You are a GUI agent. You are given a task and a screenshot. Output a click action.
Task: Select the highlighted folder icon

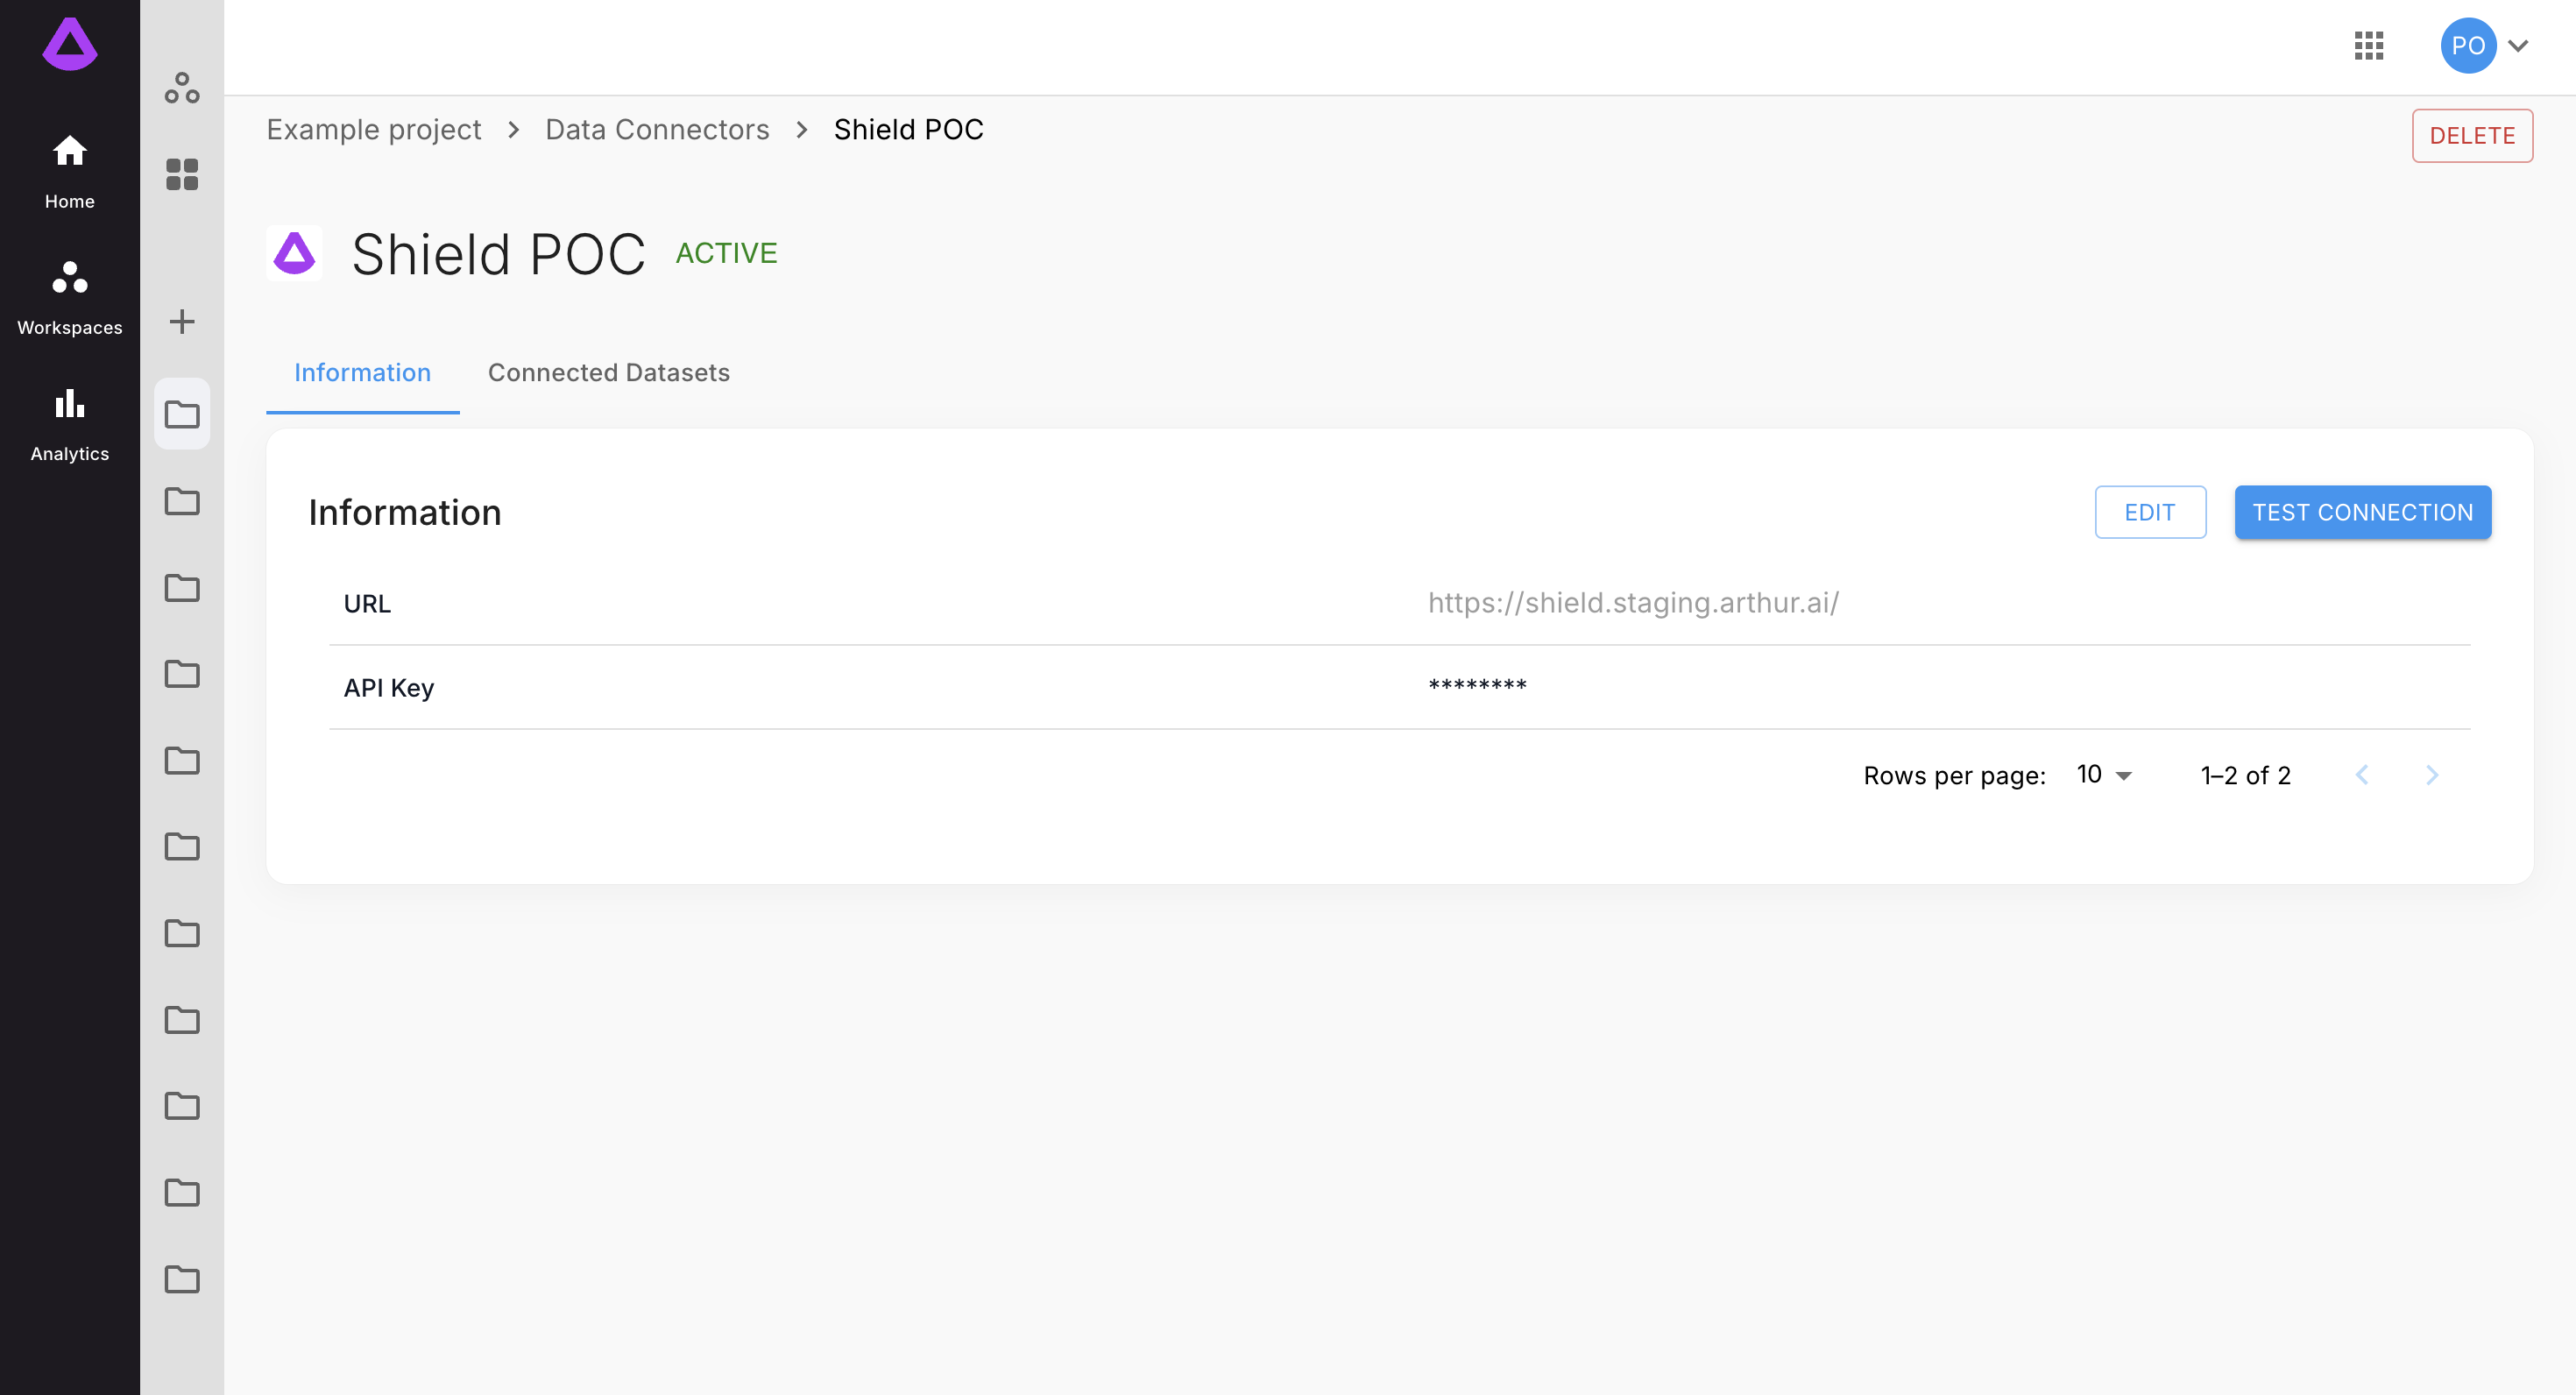coord(182,414)
